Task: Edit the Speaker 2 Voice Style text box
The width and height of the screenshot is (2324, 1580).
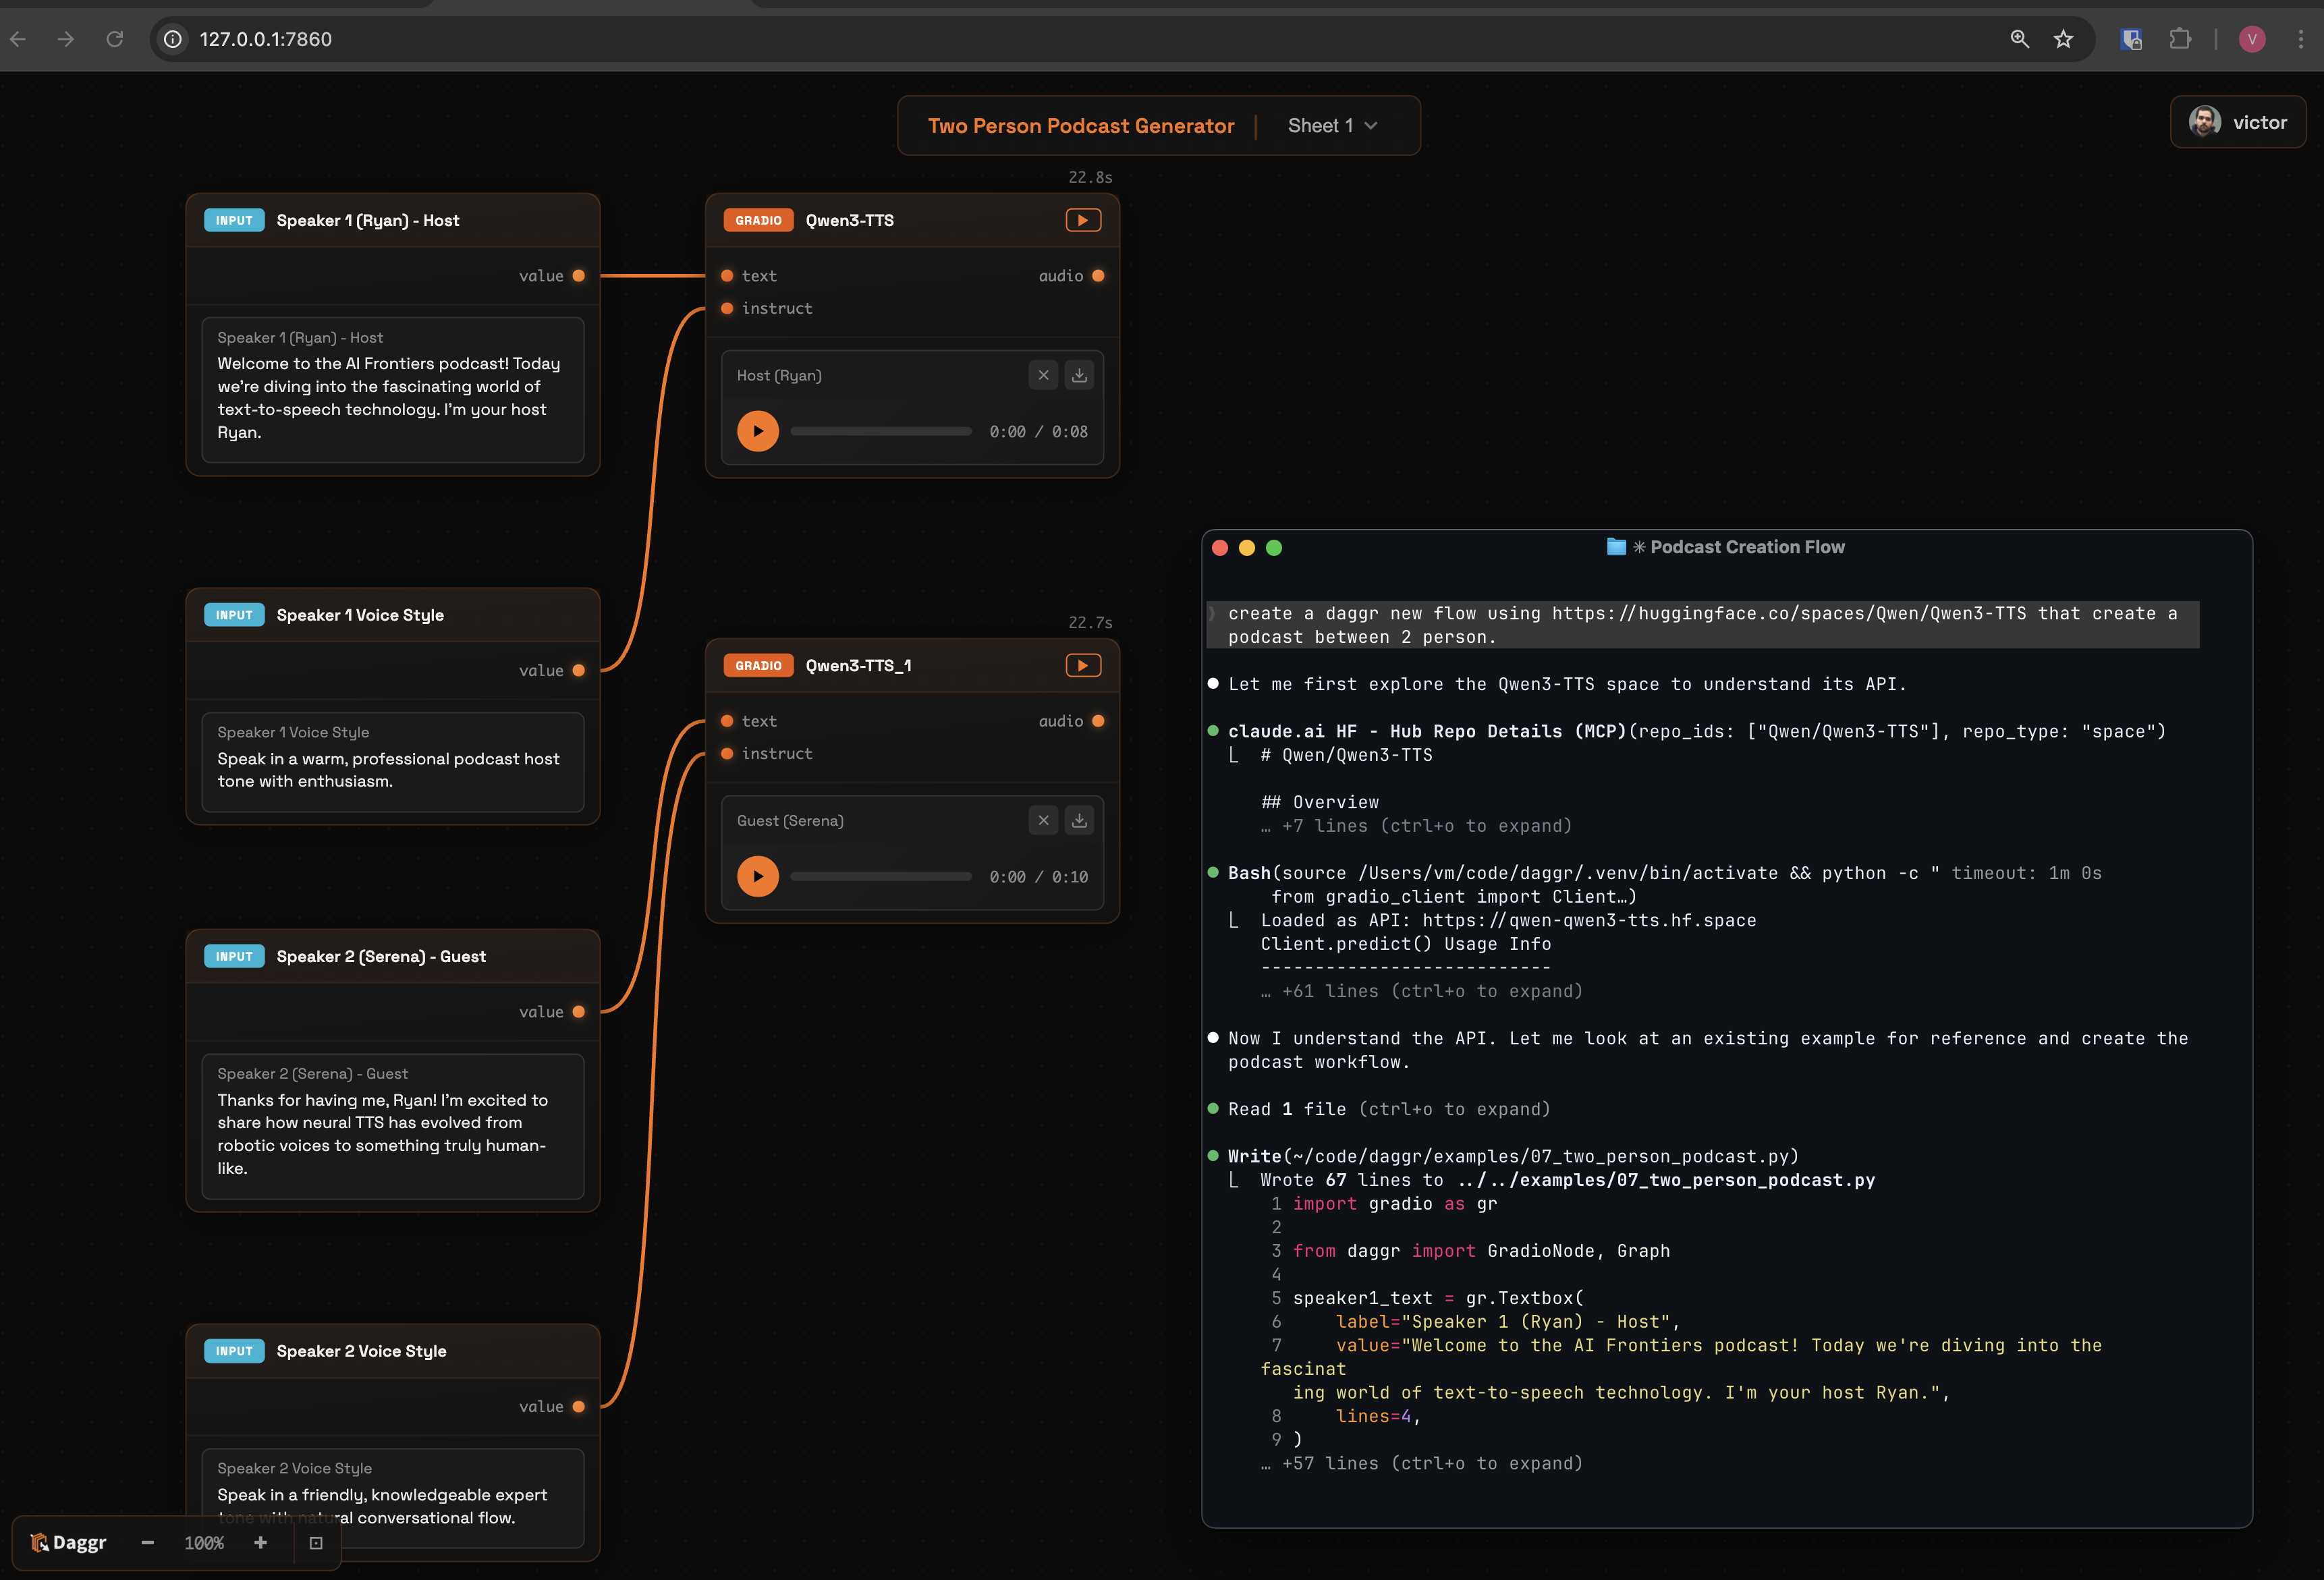Action: tap(393, 1498)
